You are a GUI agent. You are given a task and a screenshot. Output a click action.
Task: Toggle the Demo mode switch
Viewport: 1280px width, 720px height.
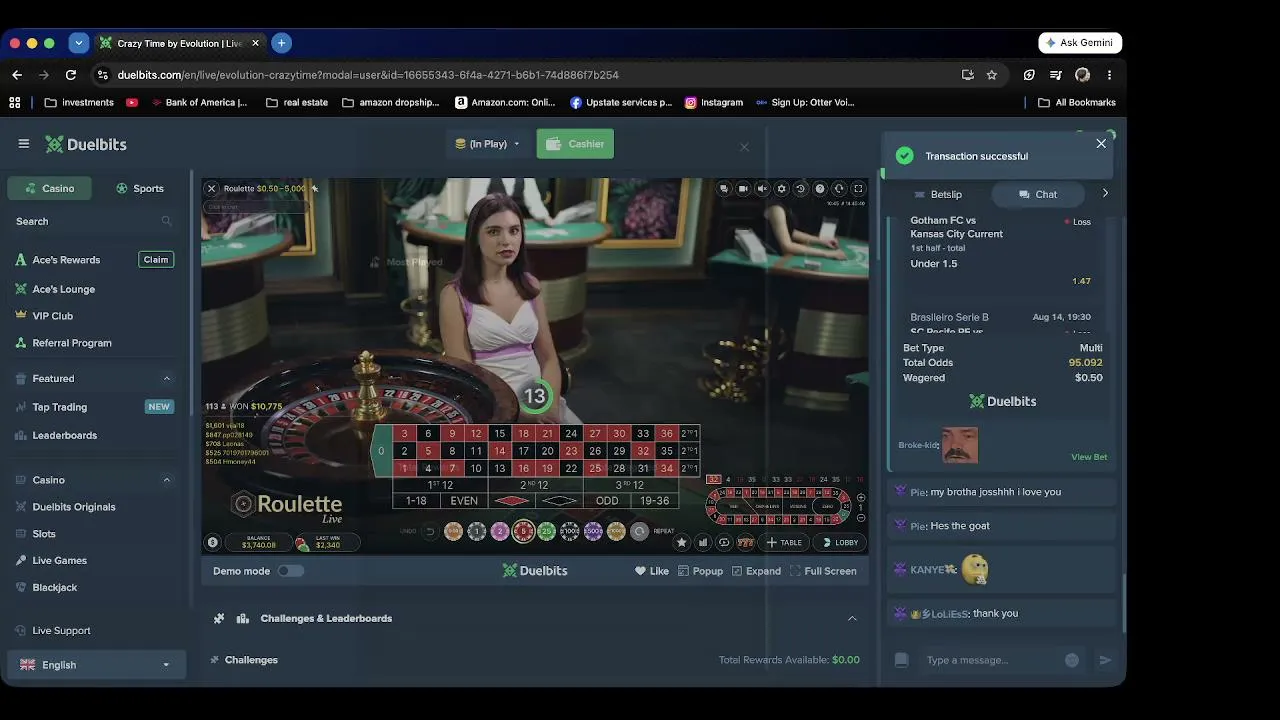tap(290, 571)
